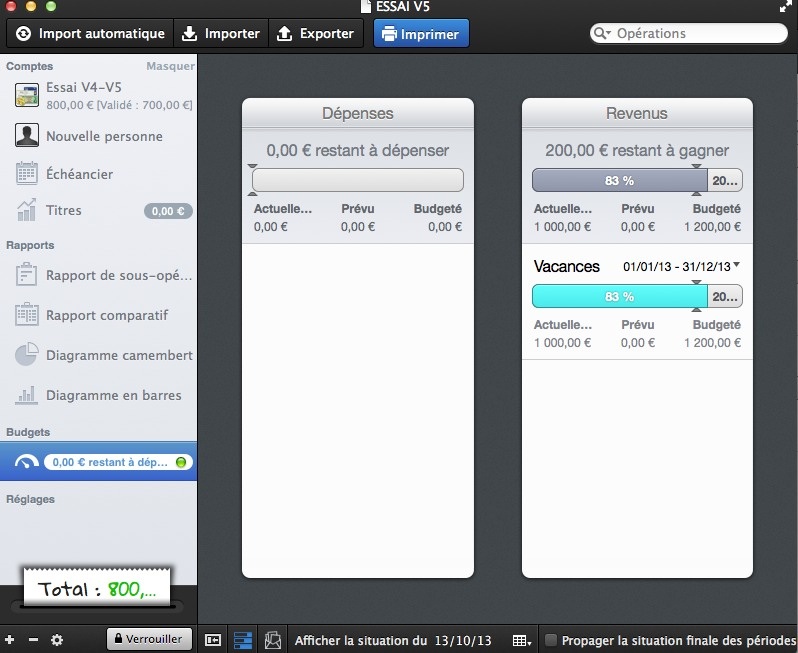Click the green budget status indicator
This screenshot has height=653, width=798.
(x=181, y=462)
